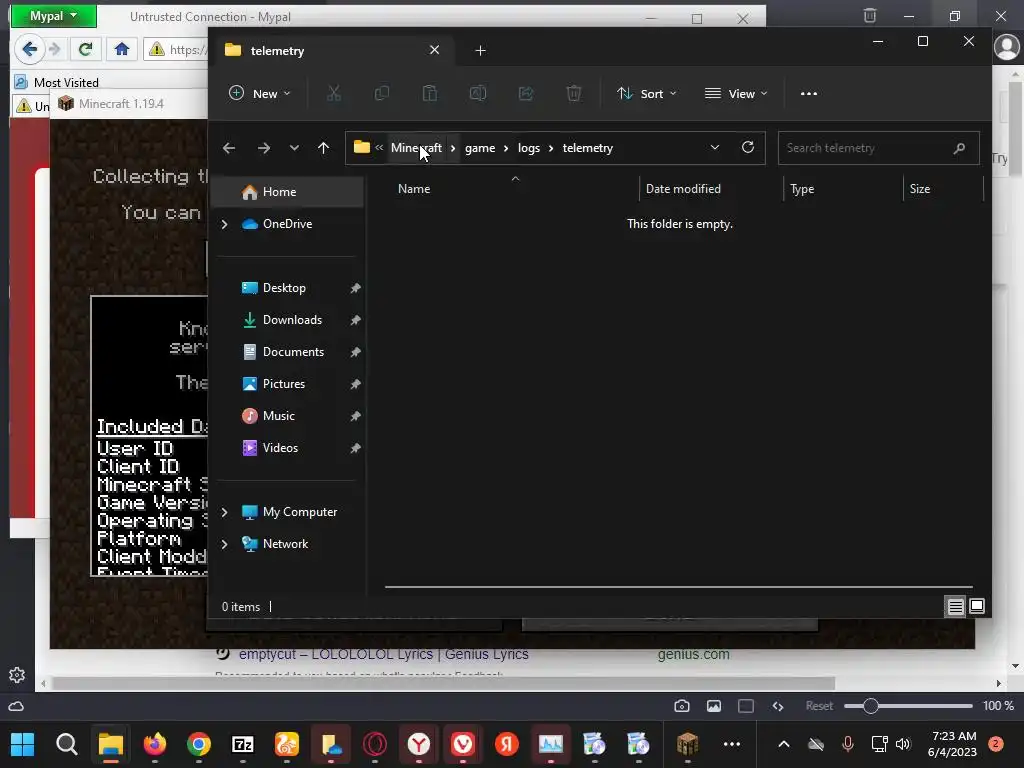
Task: Go back with Explorer back arrow
Action: coord(229,148)
